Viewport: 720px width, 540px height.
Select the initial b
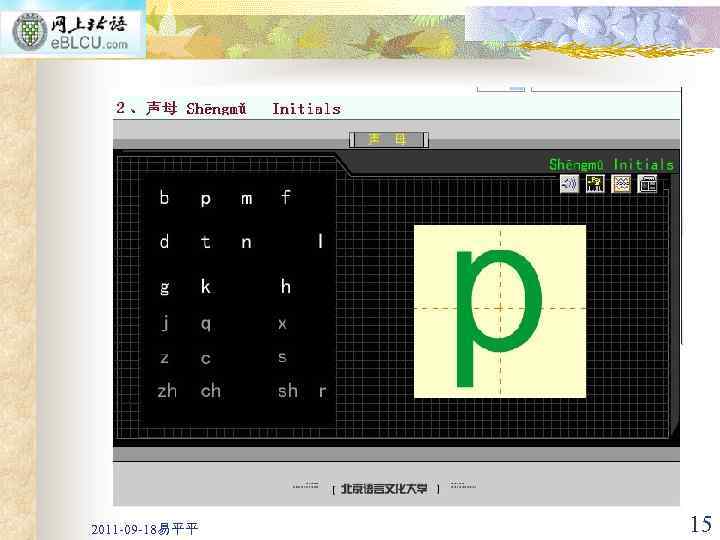(x=164, y=197)
